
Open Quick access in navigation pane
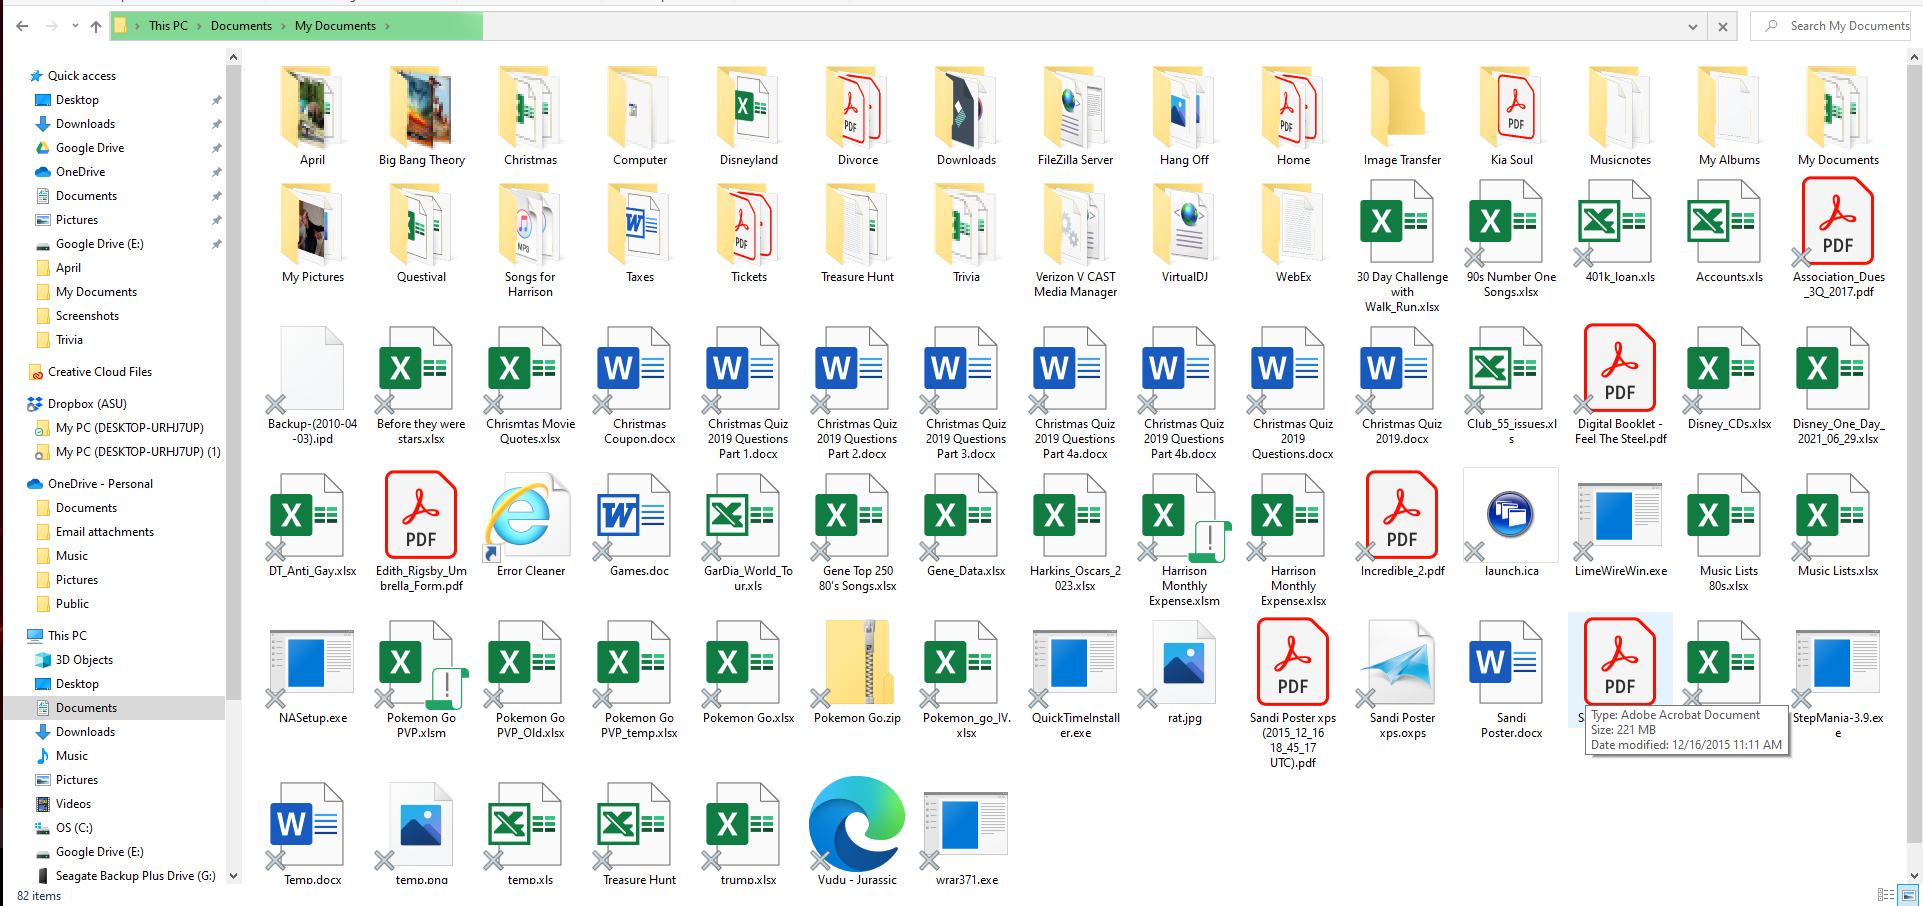click(82, 76)
